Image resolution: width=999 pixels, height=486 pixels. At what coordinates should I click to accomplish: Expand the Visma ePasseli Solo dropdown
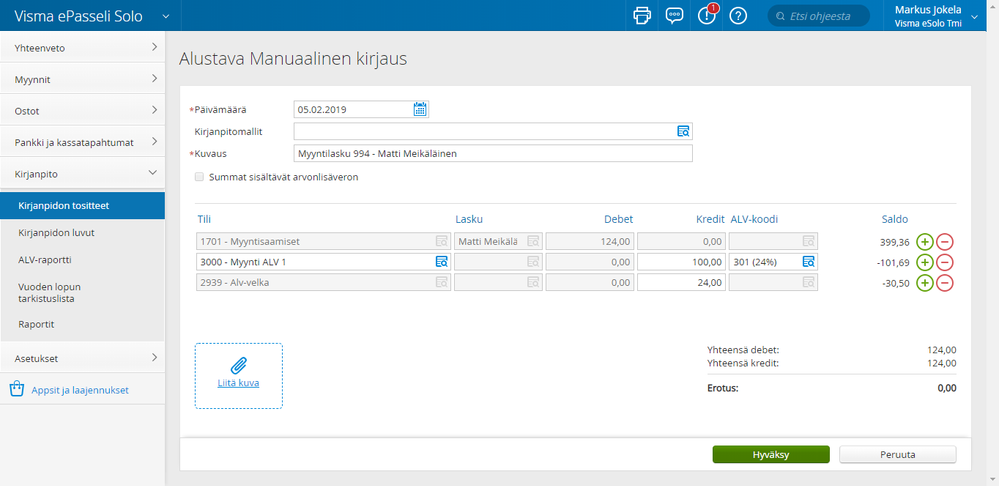[x=164, y=16]
